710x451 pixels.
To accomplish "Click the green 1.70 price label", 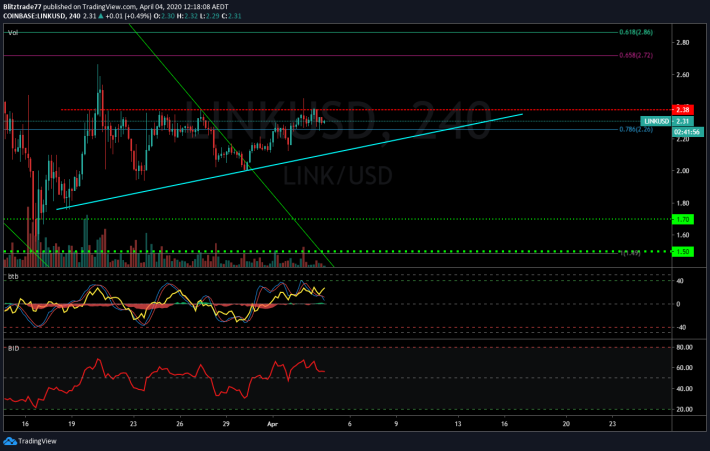I will tap(684, 218).
